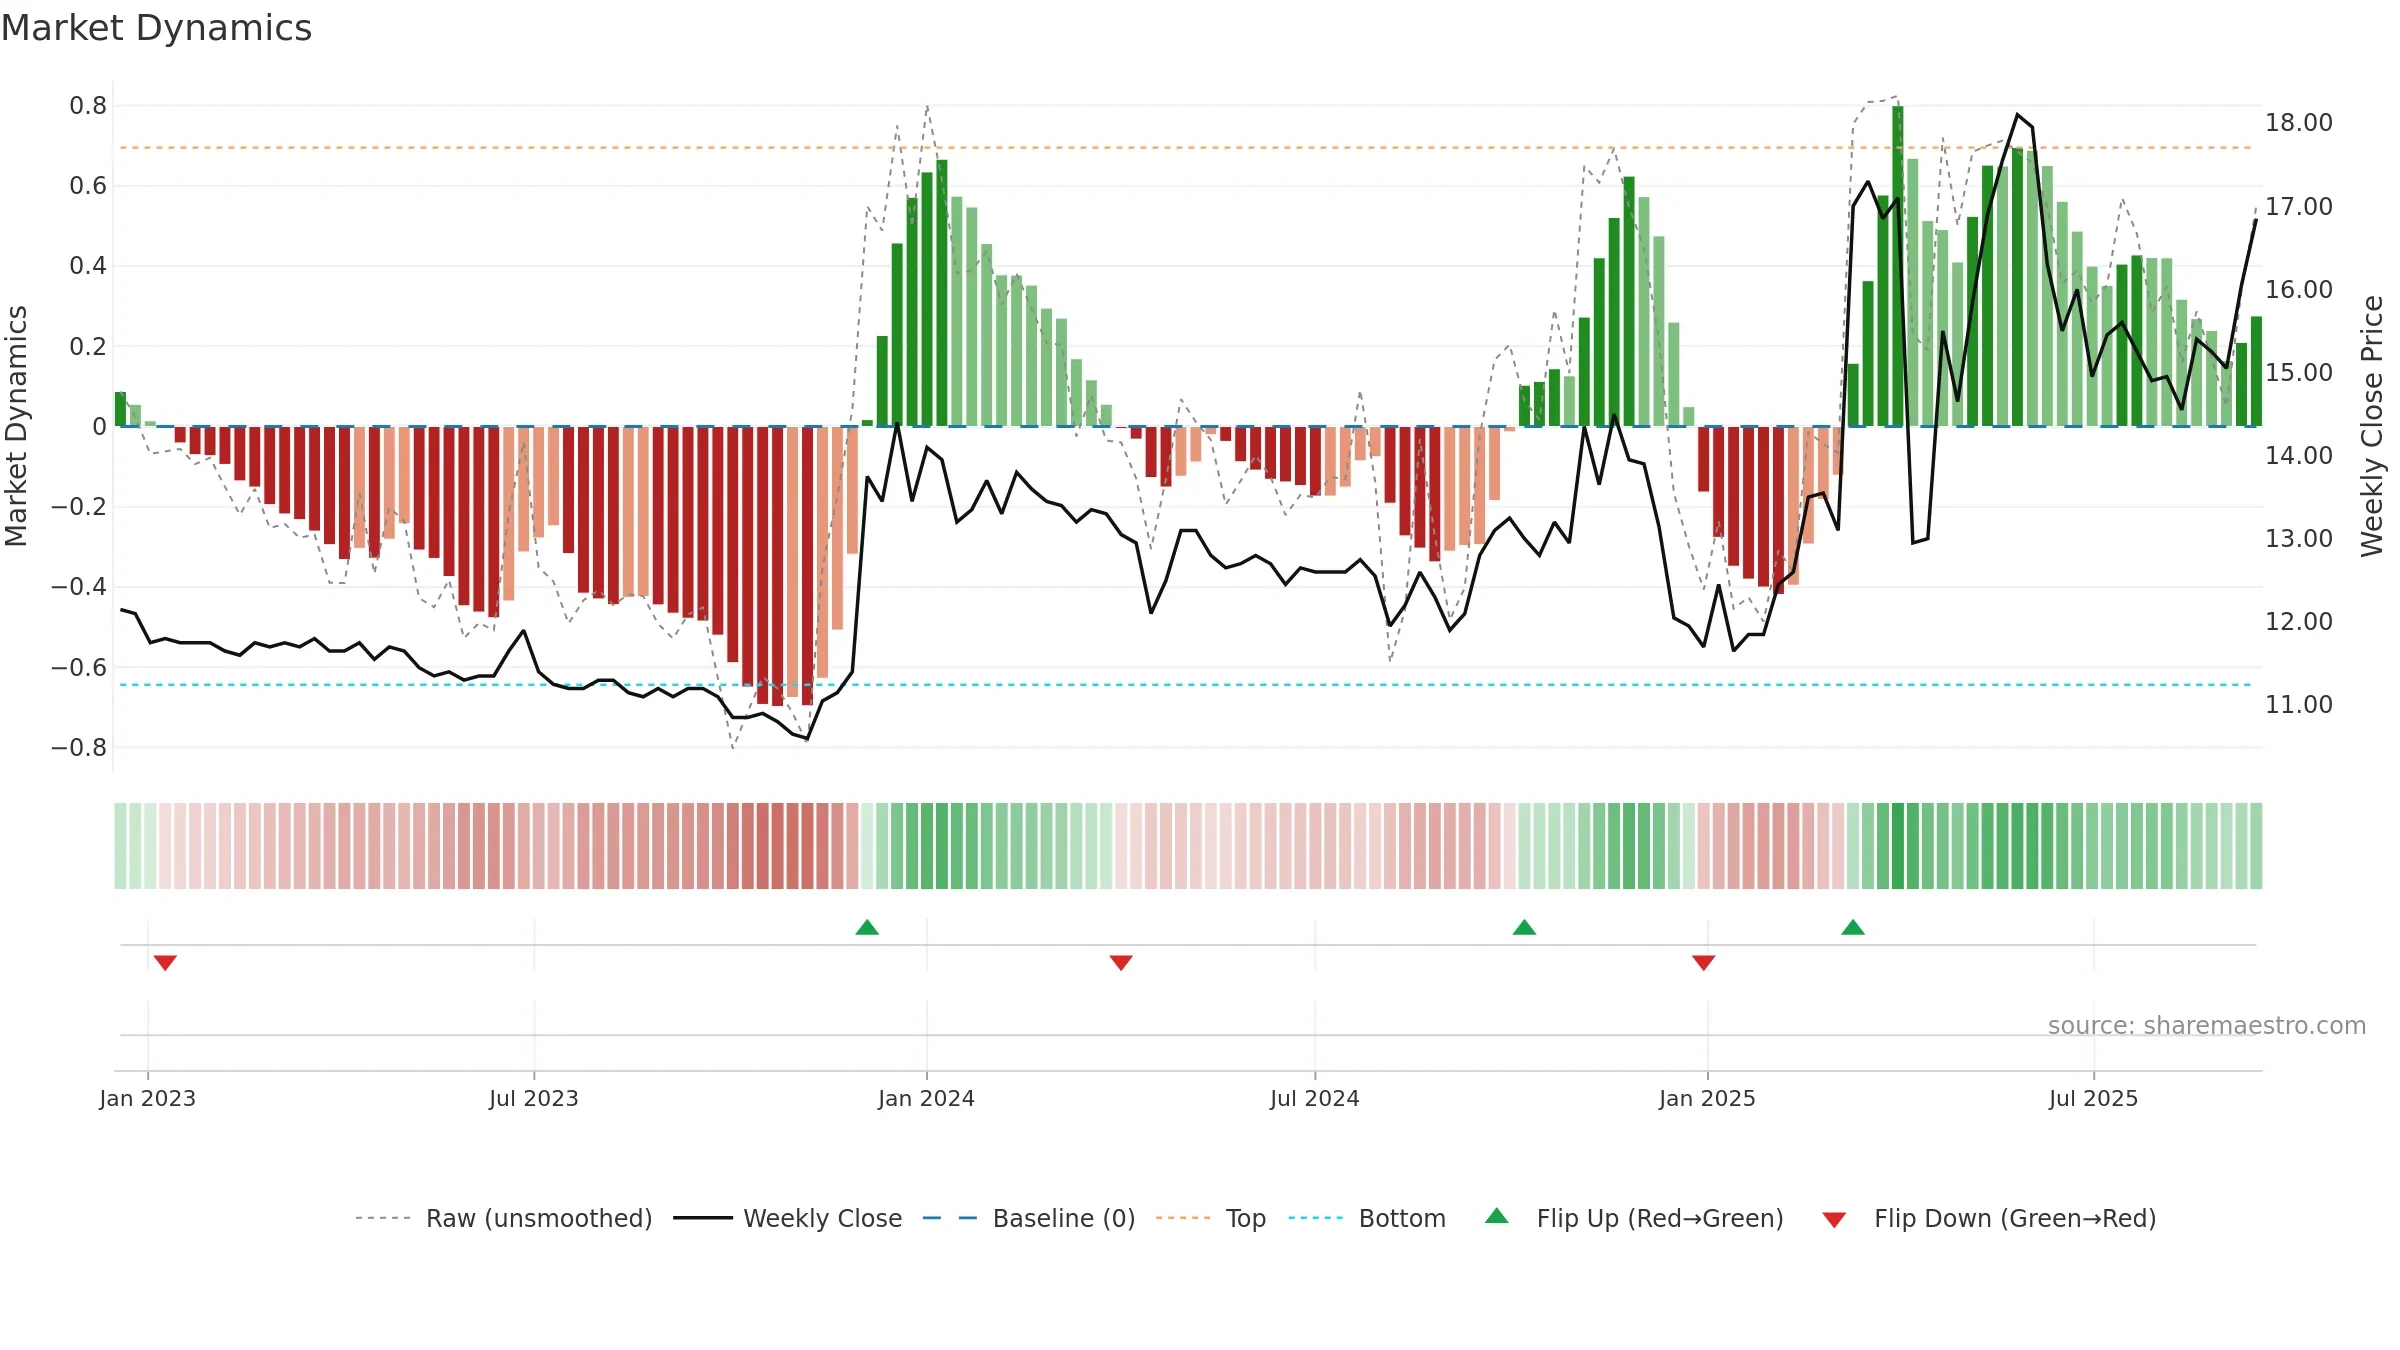The image size is (2400, 1350).
Task: Click the Jan 2023 x-axis label
Action: [148, 1098]
